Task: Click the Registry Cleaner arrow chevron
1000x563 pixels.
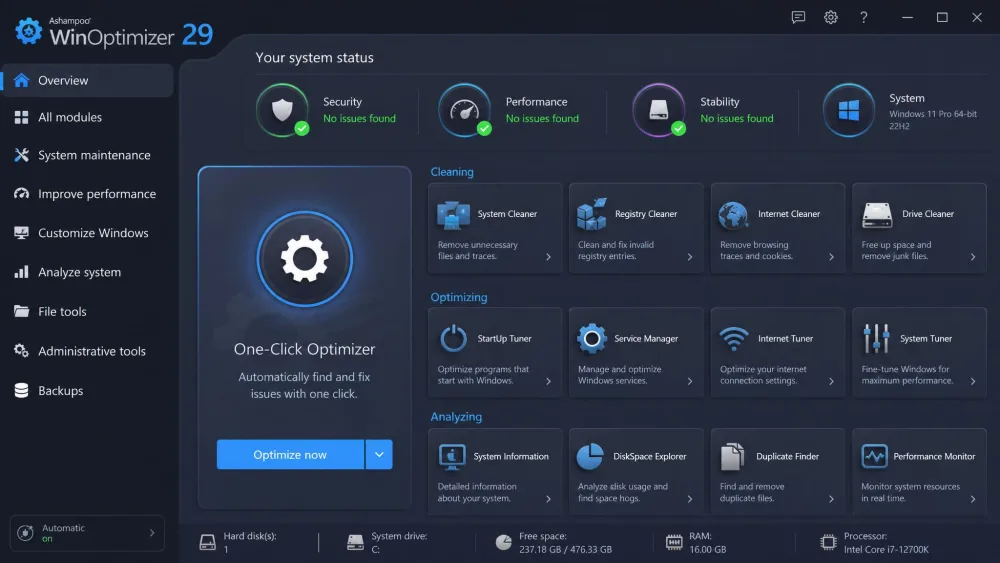Action: pos(690,257)
